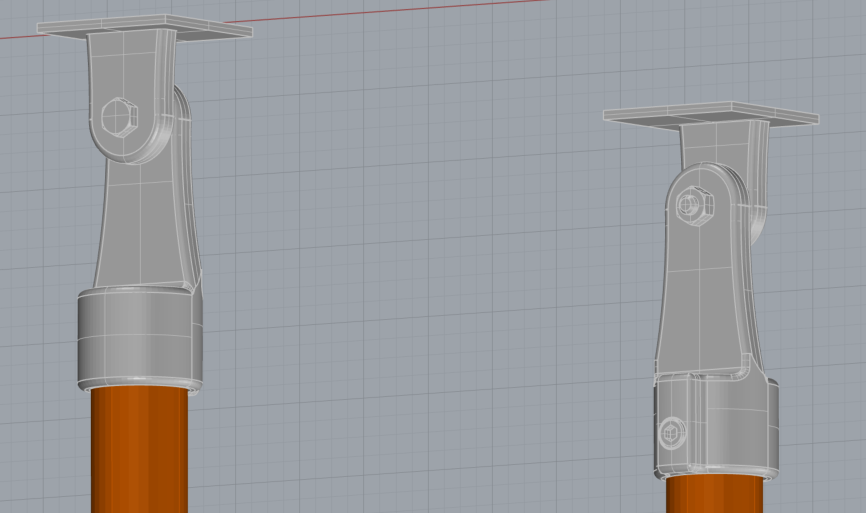Click the hex nut on right pivot
The image size is (866, 513).
[691, 204]
